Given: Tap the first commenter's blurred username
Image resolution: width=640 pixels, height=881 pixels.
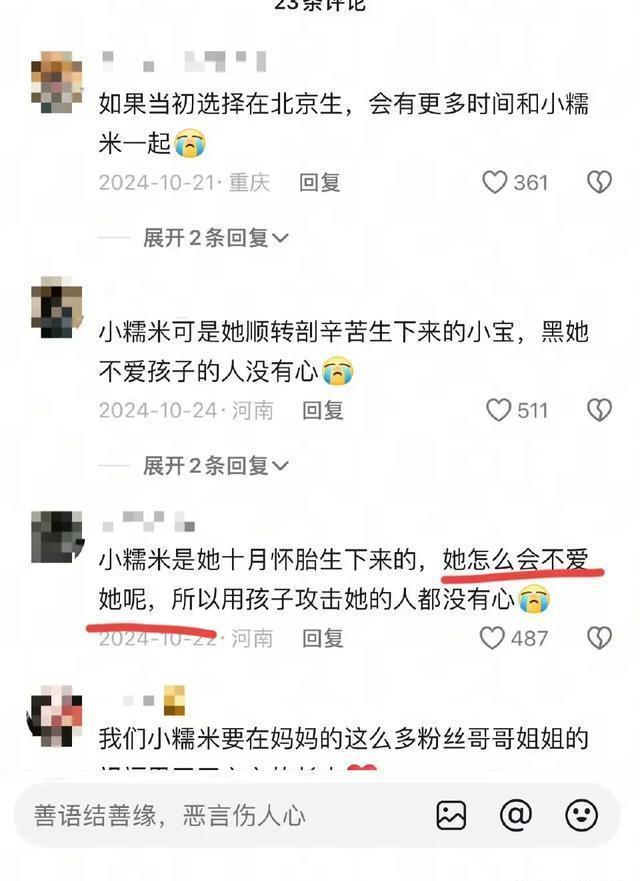Looking at the screenshot, I should [183, 61].
